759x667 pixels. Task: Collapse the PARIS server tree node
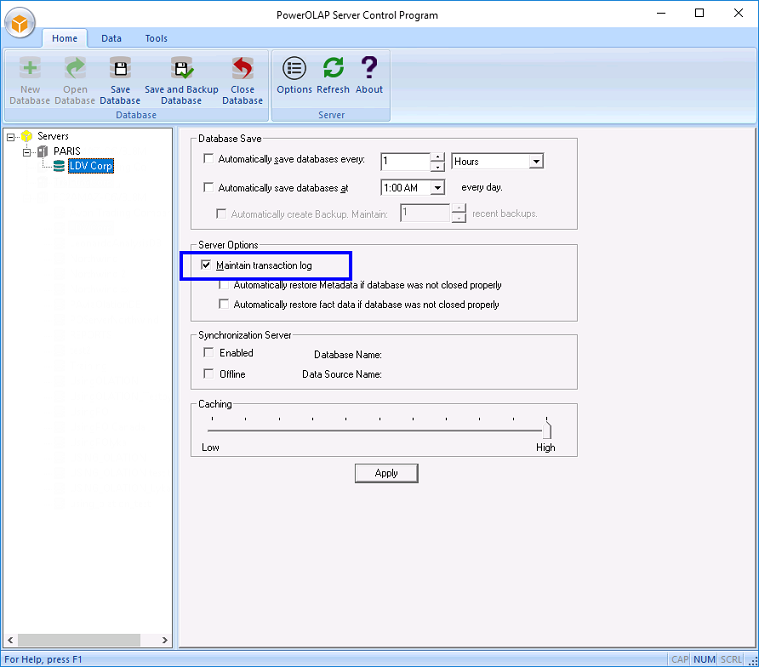click(27, 152)
